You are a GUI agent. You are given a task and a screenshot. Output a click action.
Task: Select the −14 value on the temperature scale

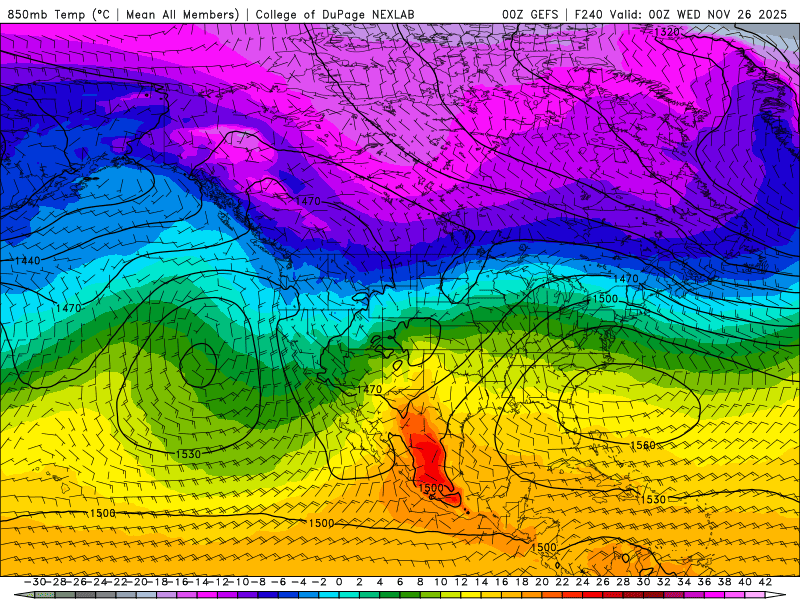197,582
